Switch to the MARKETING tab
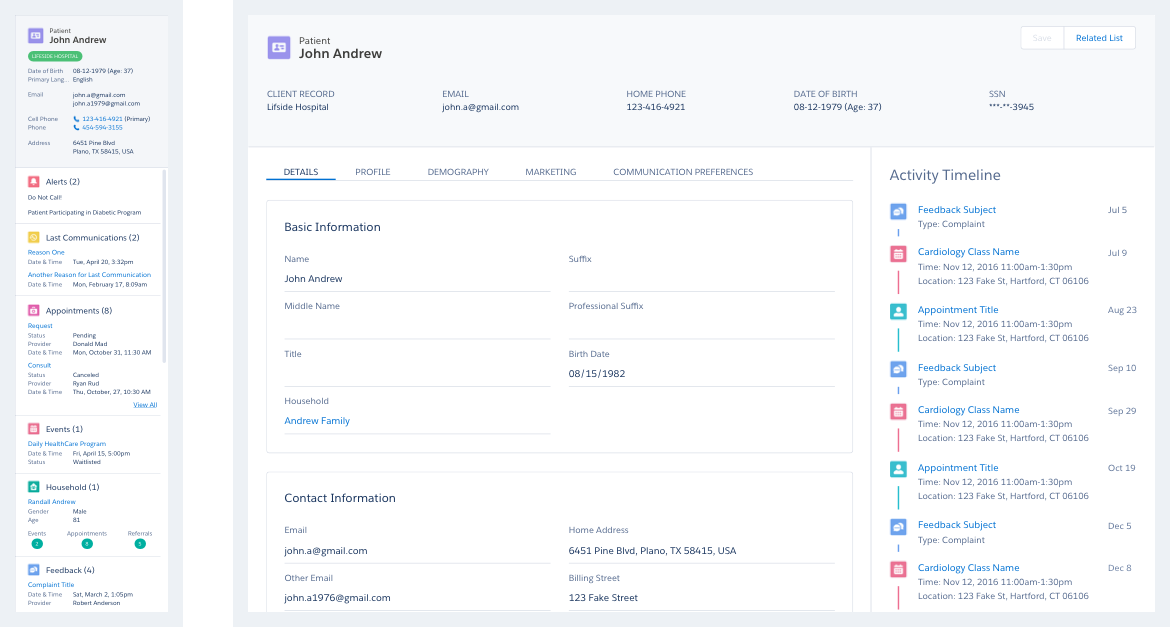Image resolution: width=1170 pixels, height=627 pixels. pyautogui.click(x=550, y=171)
